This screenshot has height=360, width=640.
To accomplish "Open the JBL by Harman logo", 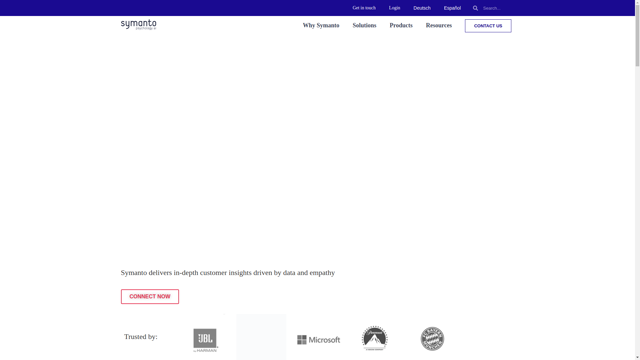I will (x=205, y=340).
